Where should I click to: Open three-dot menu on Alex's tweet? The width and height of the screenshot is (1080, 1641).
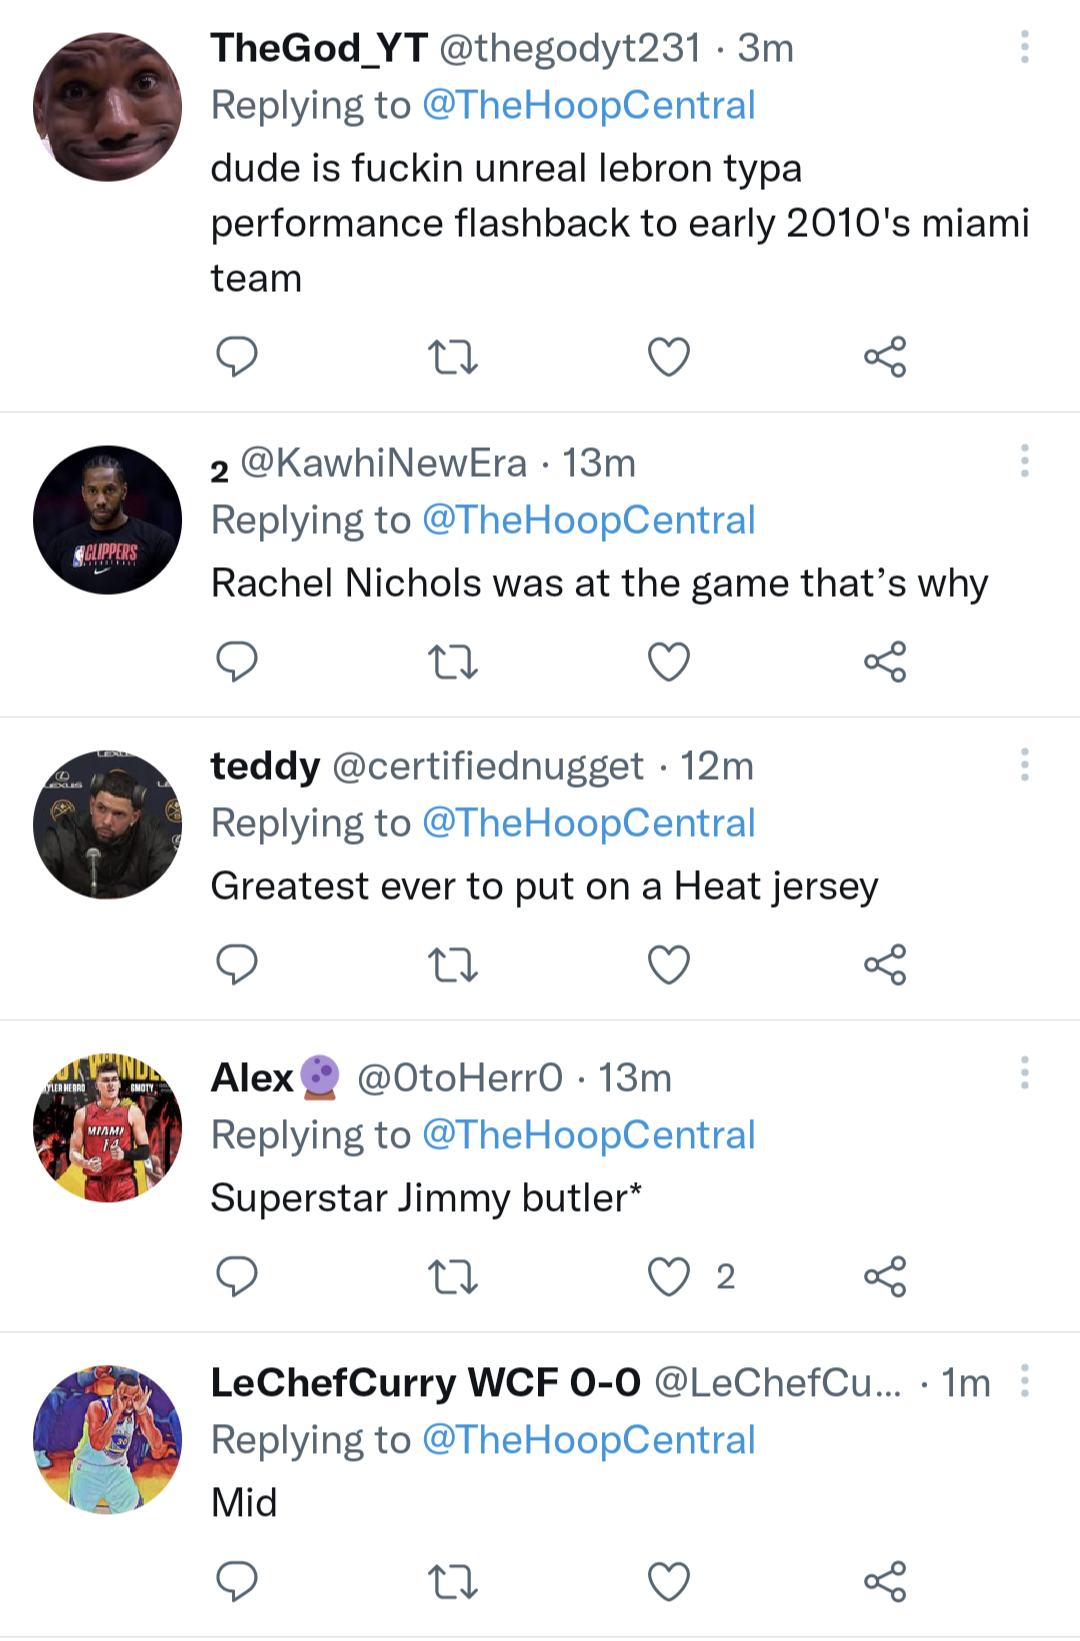click(1025, 1073)
